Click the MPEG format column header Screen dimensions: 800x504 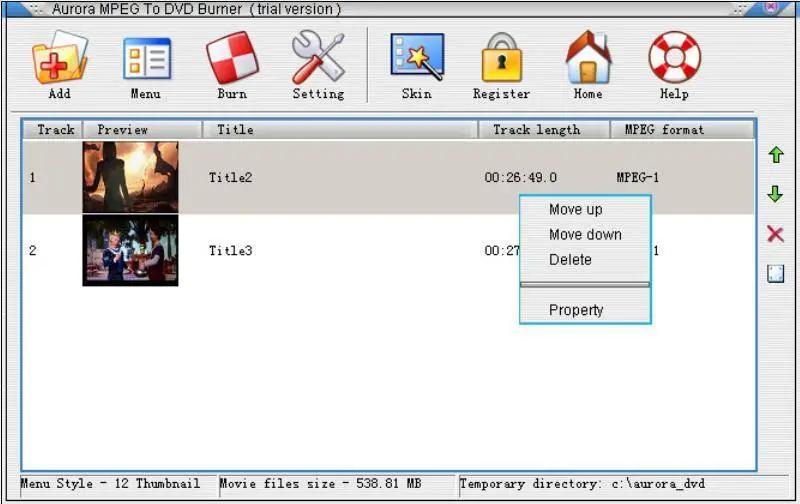pos(682,130)
